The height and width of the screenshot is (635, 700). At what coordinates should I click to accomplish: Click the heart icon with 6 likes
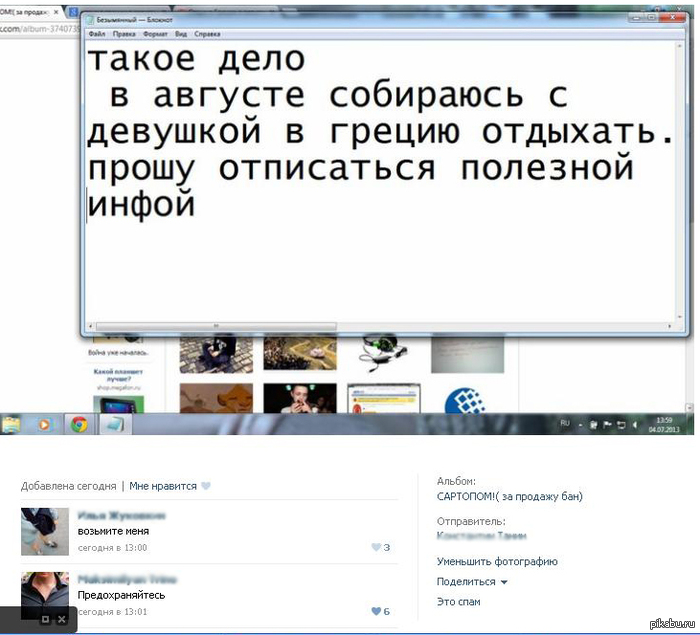click(x=376, y=611)
